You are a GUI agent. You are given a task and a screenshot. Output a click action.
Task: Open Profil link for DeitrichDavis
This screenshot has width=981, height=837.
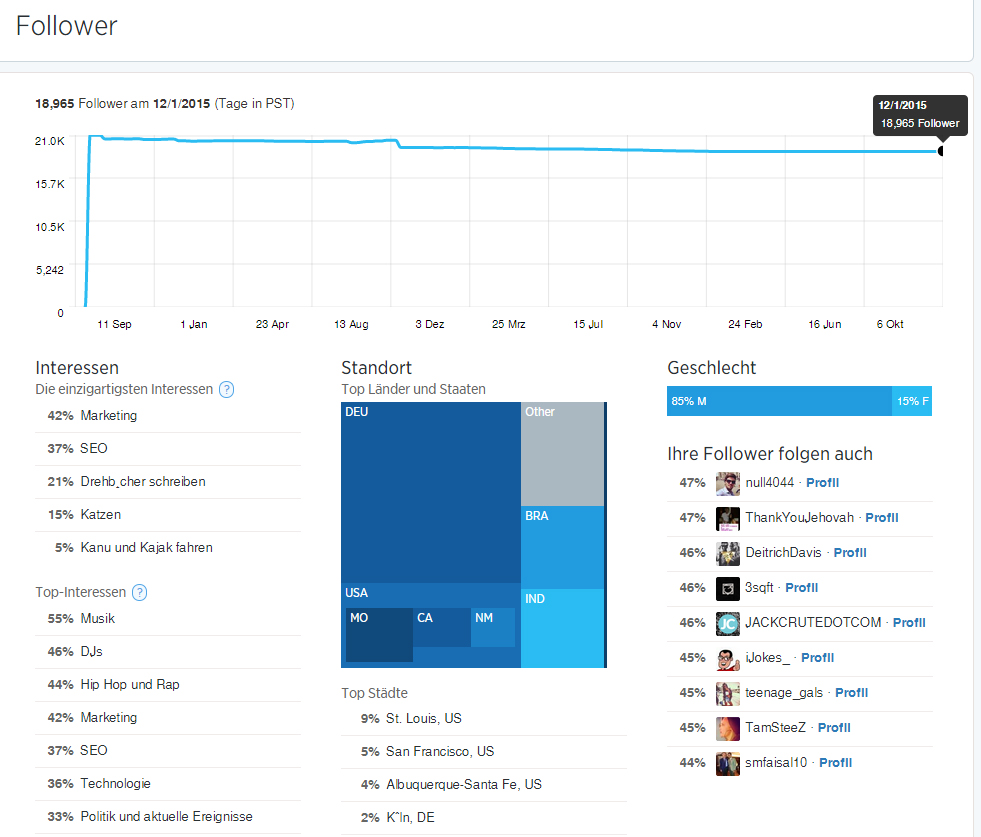click(850, 553)
